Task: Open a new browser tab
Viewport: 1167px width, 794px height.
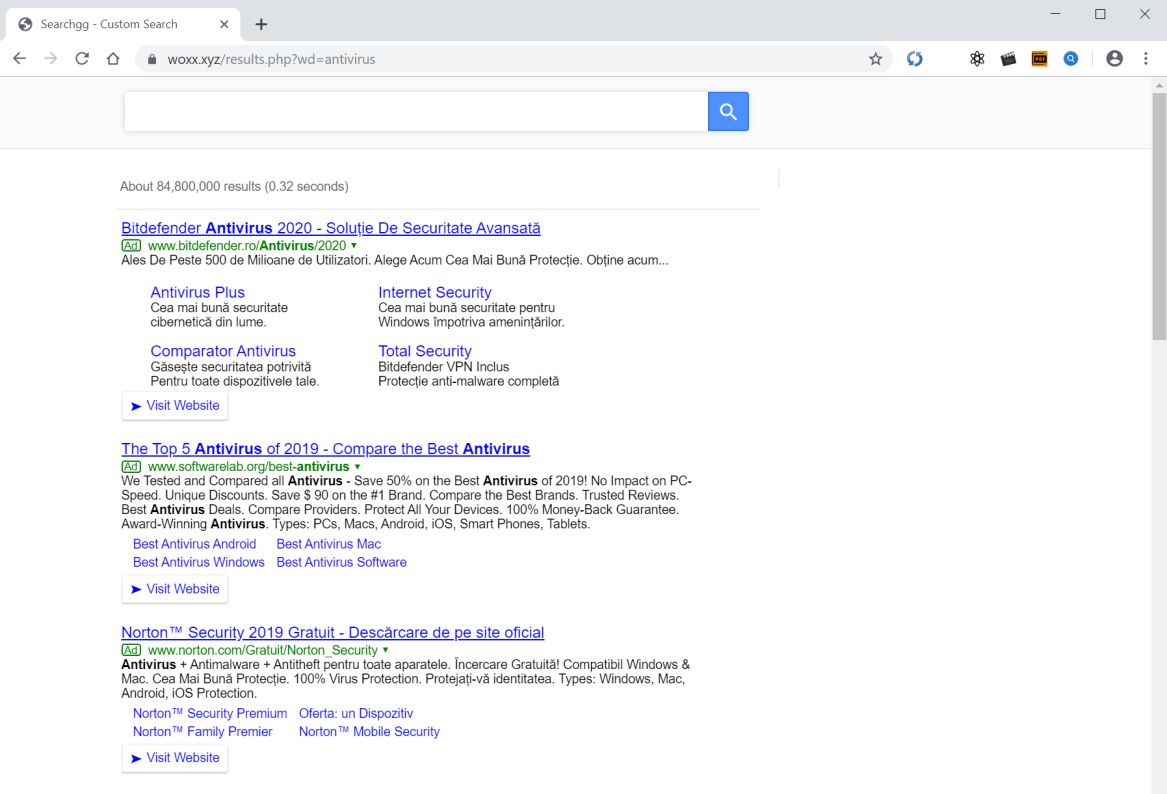Action: coord(261,25)
